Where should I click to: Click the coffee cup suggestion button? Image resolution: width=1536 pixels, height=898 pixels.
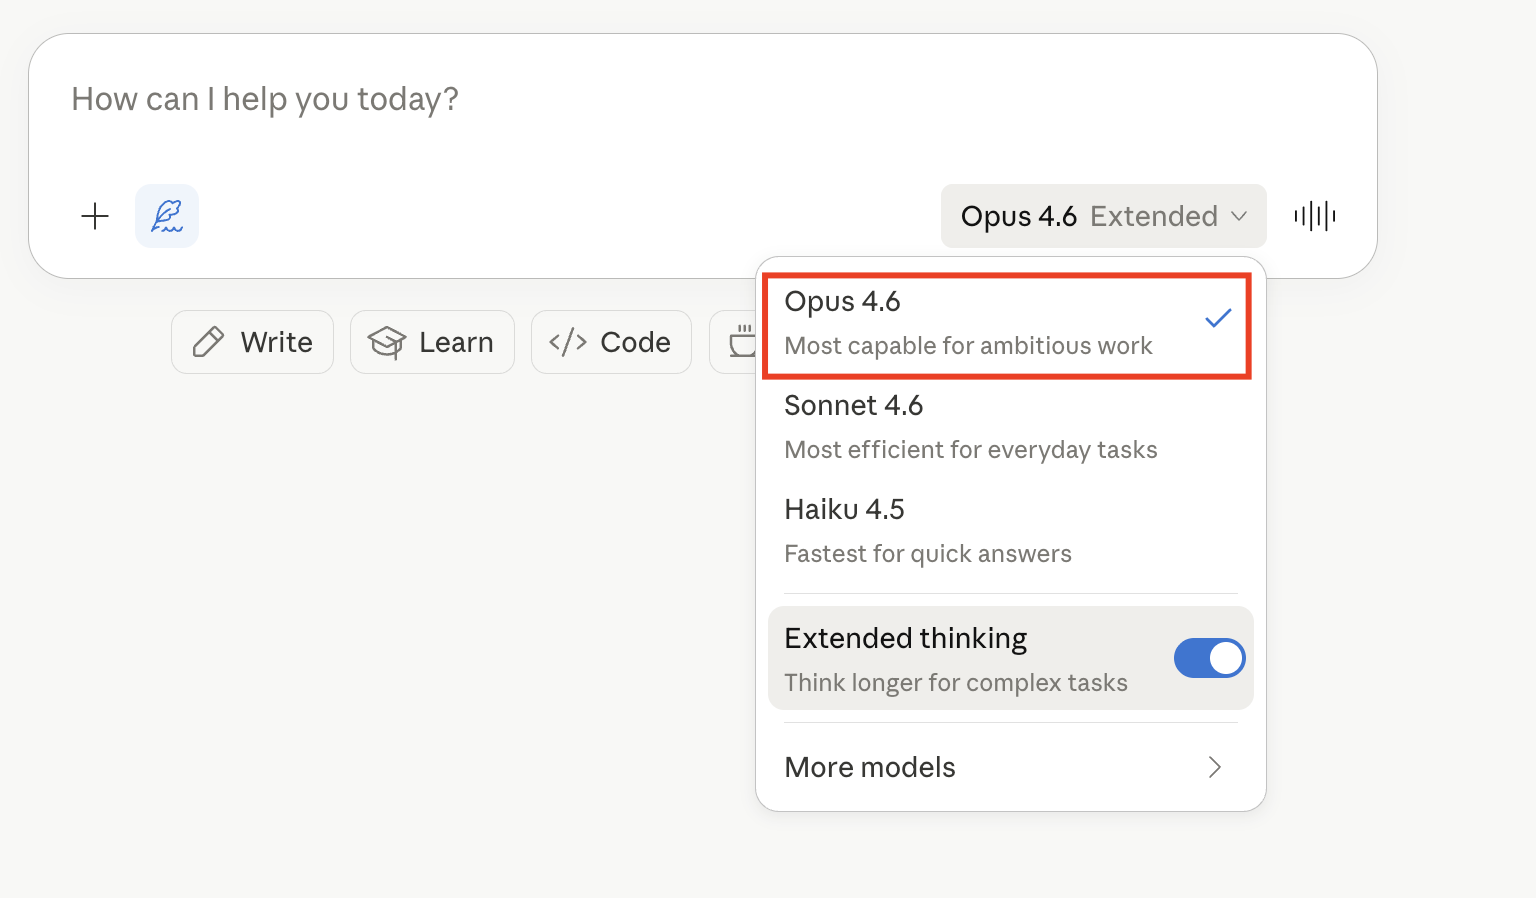tap(734, 342)
